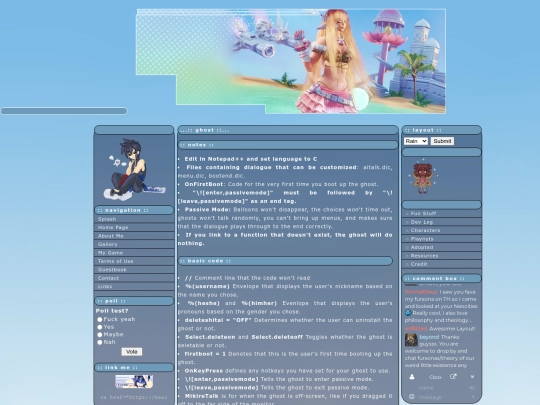The width and height of the screenshot is (540, 405).
Task: Click the Cbox branding link
Action: tap(435, 377)
